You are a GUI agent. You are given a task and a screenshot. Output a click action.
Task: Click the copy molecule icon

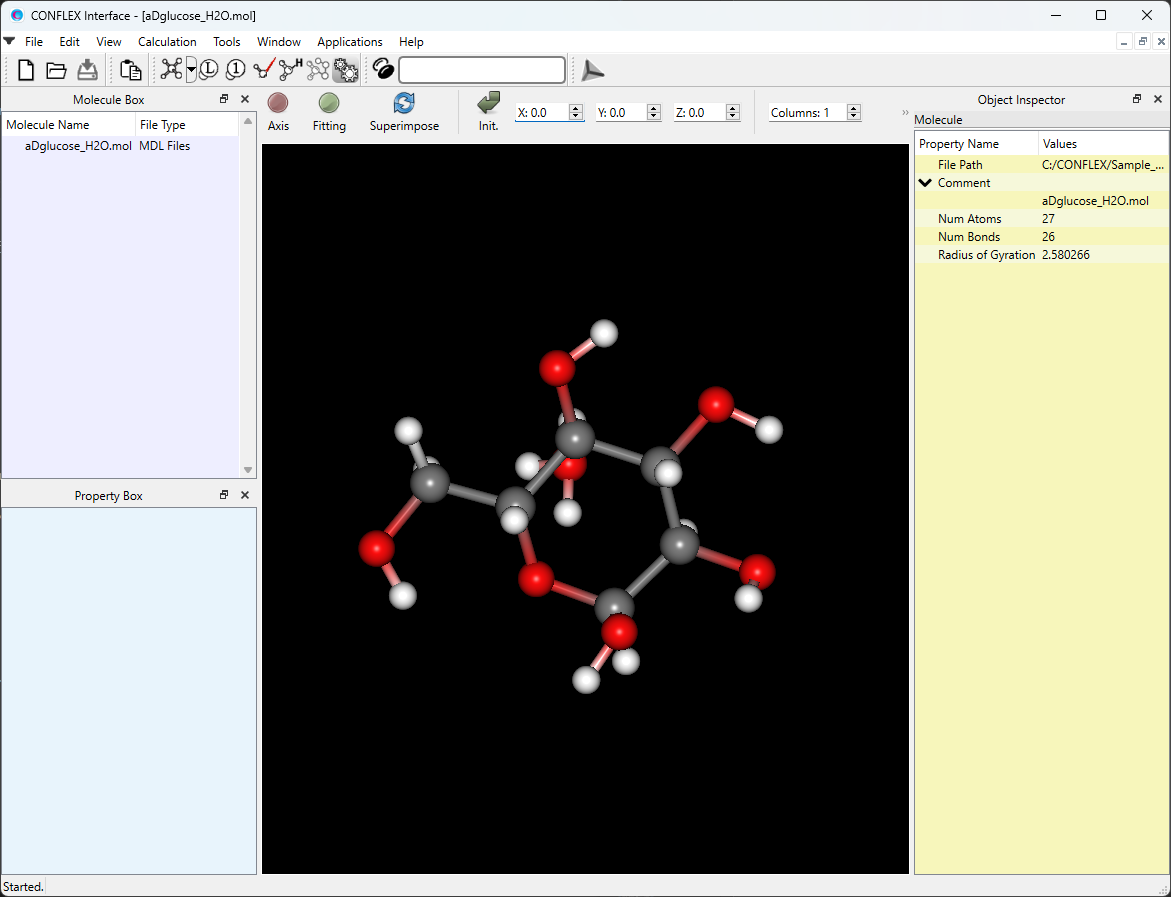[x=130, y=70]
